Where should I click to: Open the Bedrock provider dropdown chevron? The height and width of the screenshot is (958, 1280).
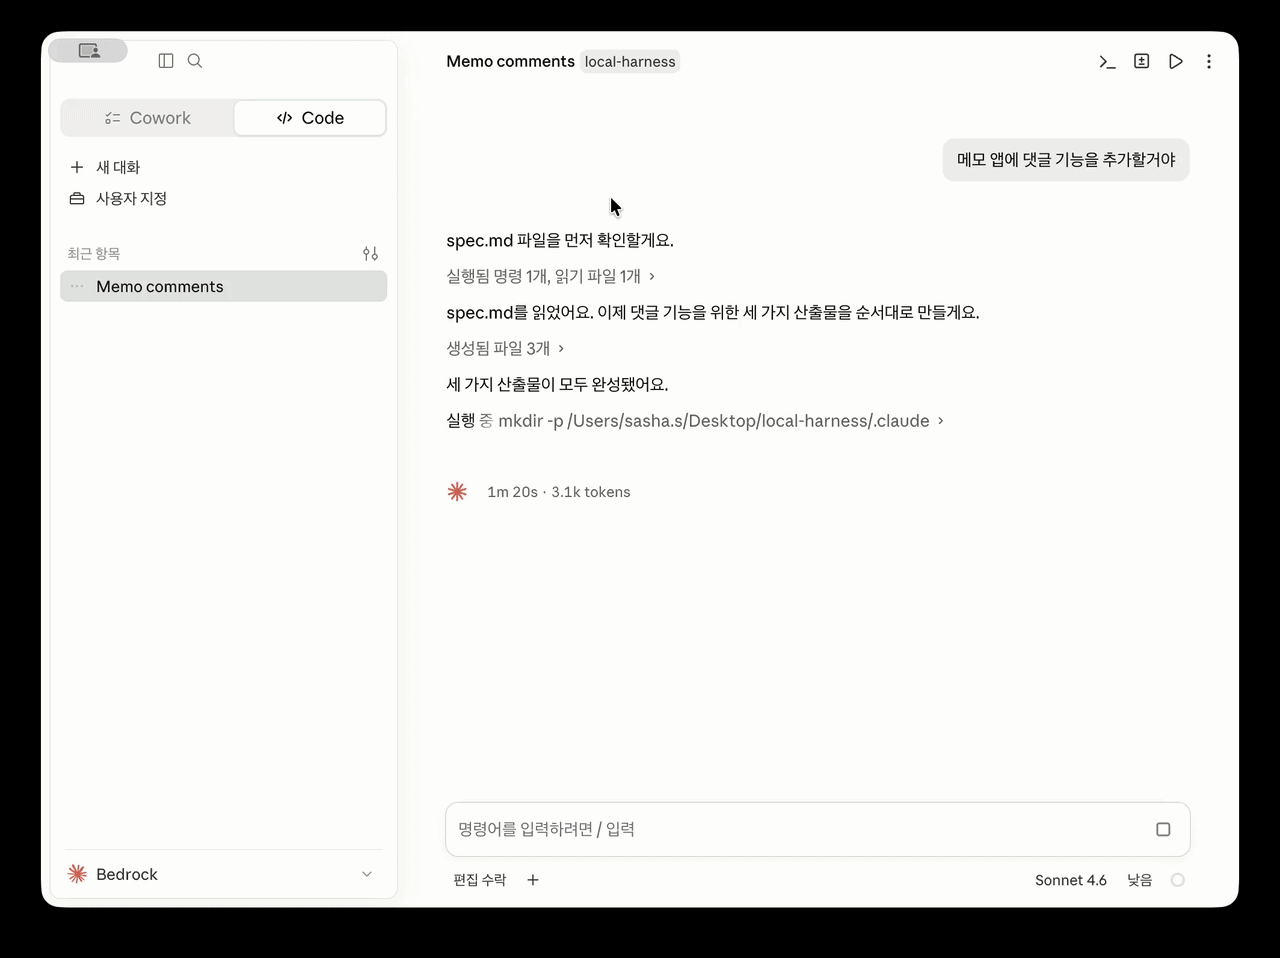point(367,874)
